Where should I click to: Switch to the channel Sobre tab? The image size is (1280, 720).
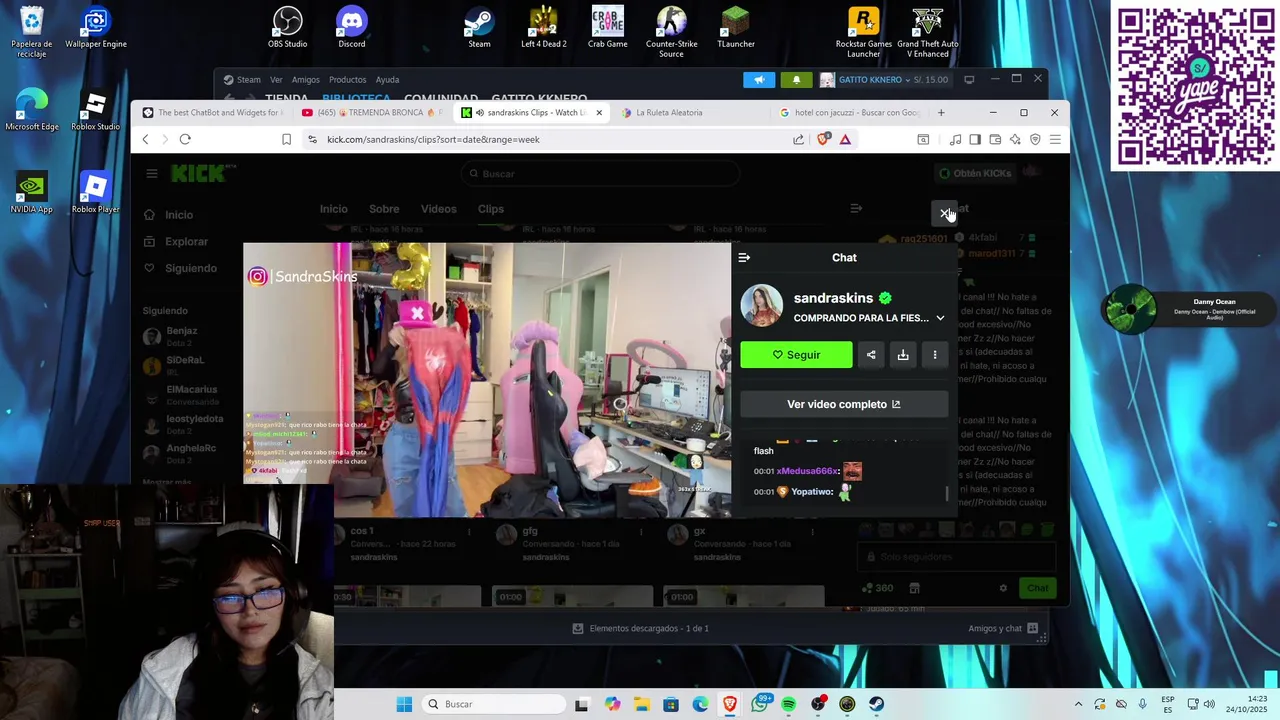pyautogui.click(x=384, y=209)
